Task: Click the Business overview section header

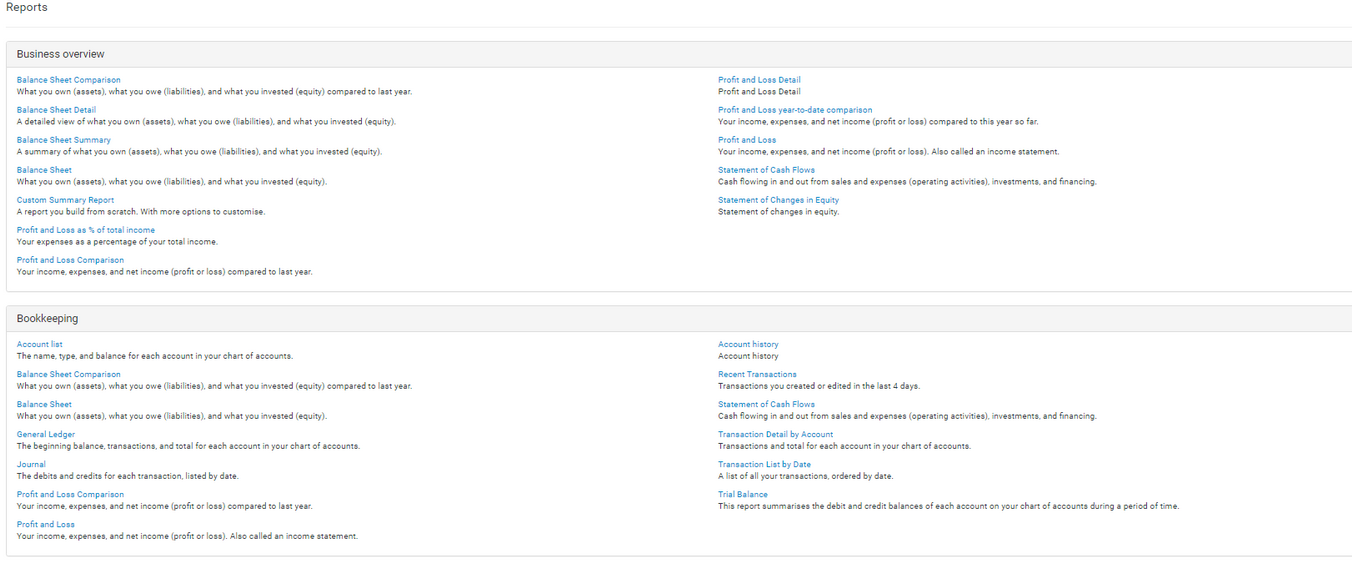Action: (60, 54)
